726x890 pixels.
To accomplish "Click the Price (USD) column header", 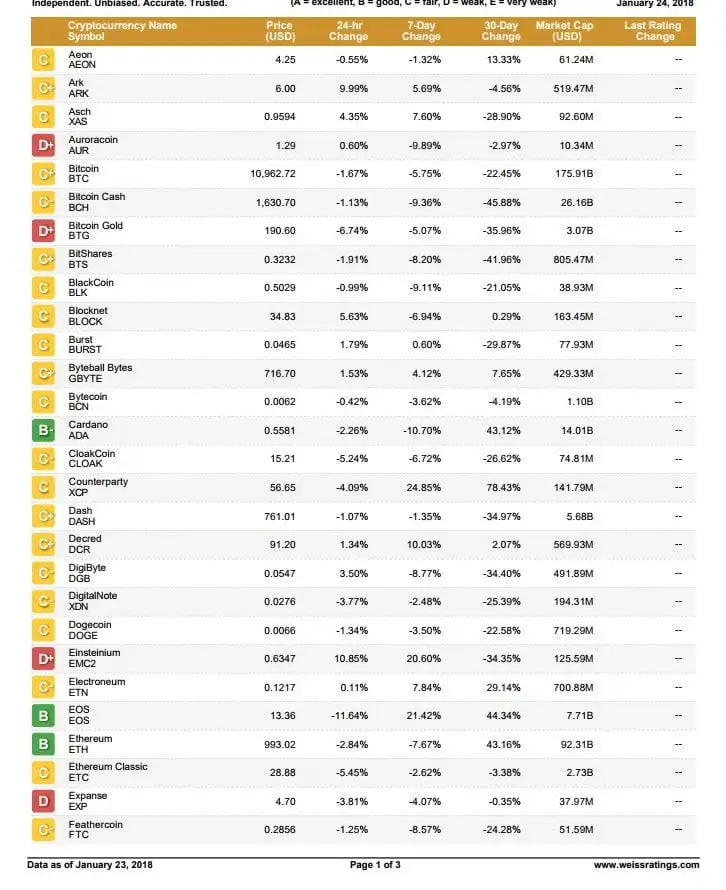I will [280, 31].
